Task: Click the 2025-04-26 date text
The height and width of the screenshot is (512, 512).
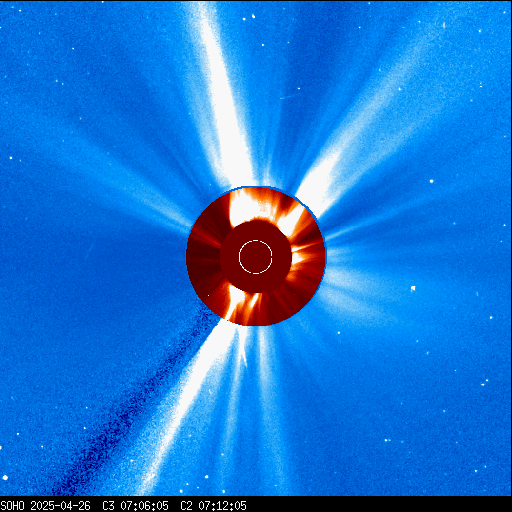Action: [x=60, y=506]
